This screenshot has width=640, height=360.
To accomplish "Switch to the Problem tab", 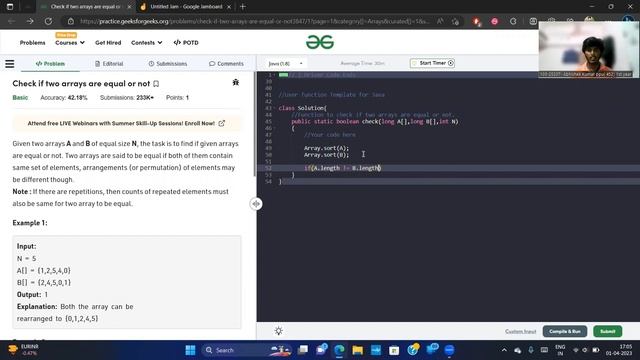I will [50, 64].
